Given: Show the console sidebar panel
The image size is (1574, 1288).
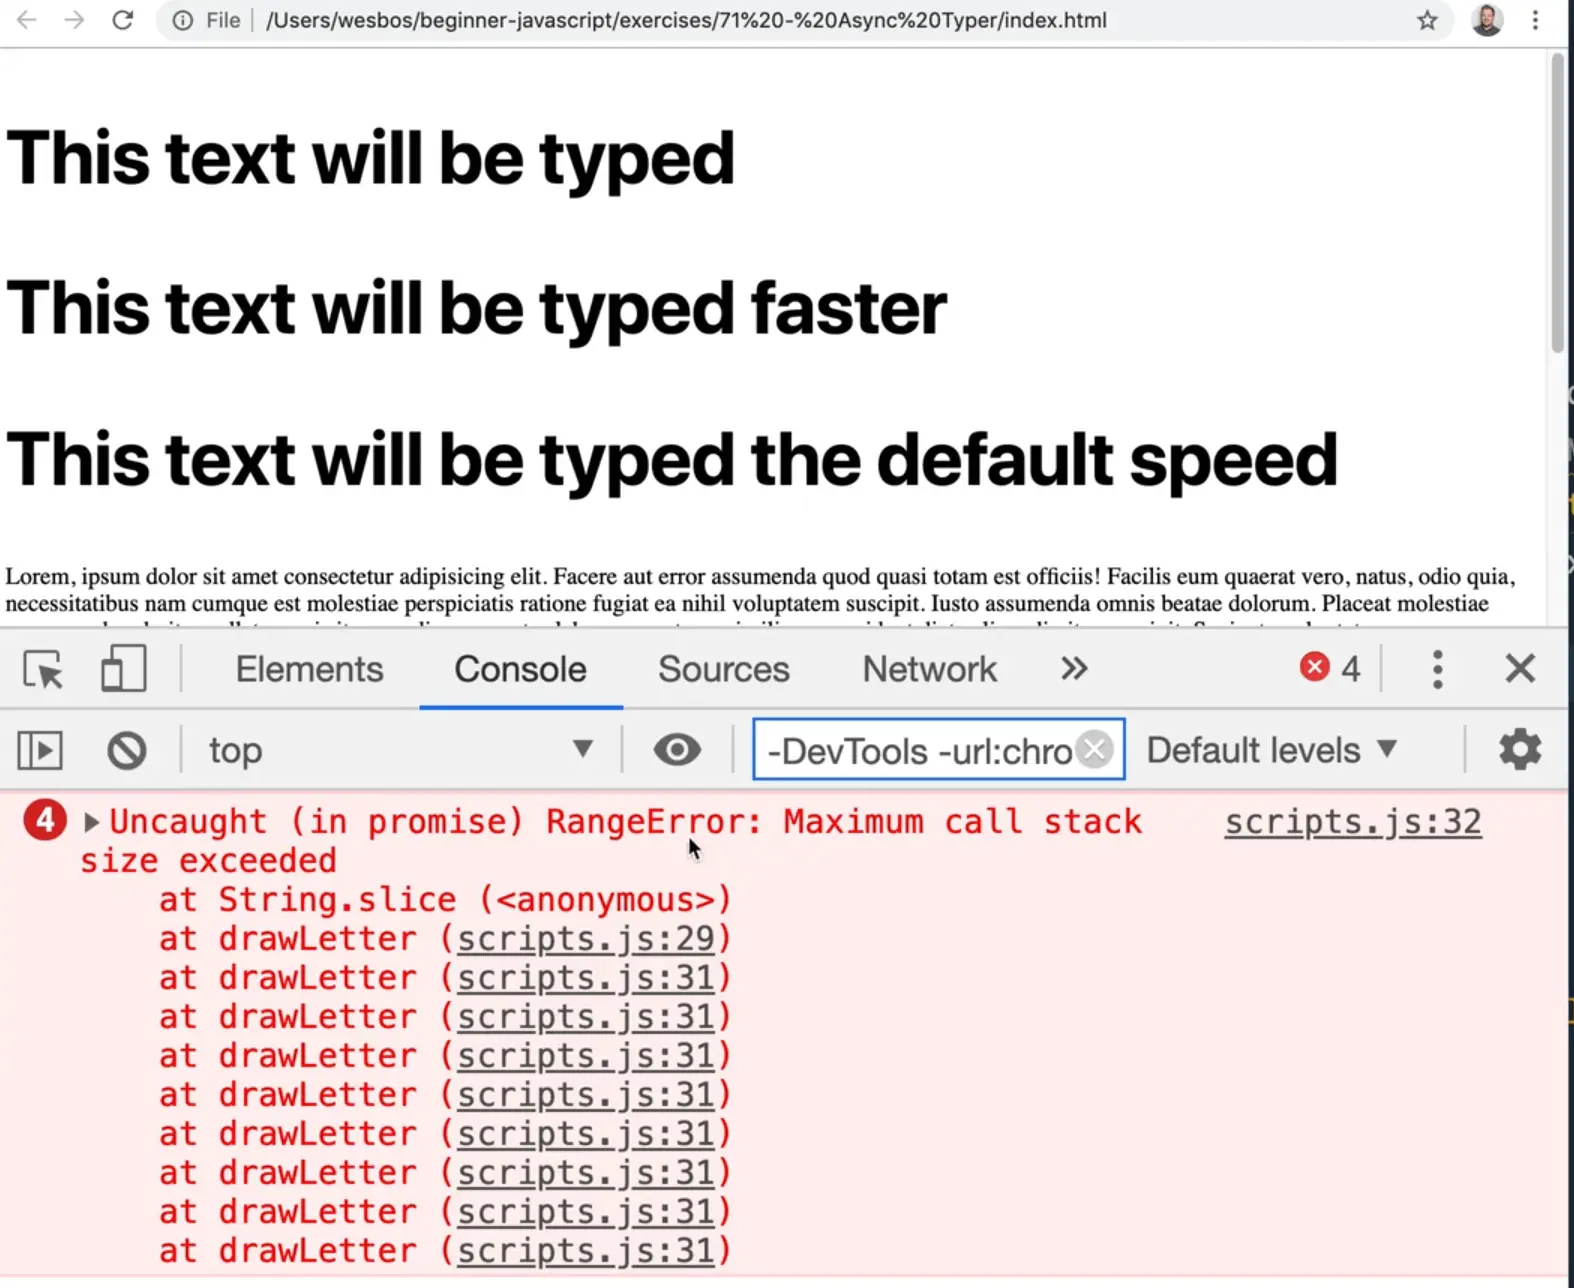Looking at the screenshot, I should coord(40,750).
